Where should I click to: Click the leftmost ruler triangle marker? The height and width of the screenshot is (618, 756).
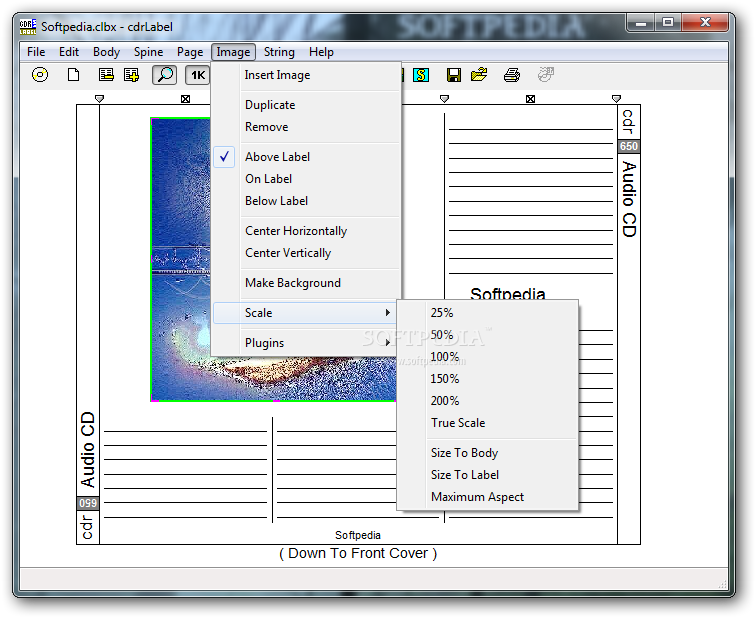click(x=99, y=99)
